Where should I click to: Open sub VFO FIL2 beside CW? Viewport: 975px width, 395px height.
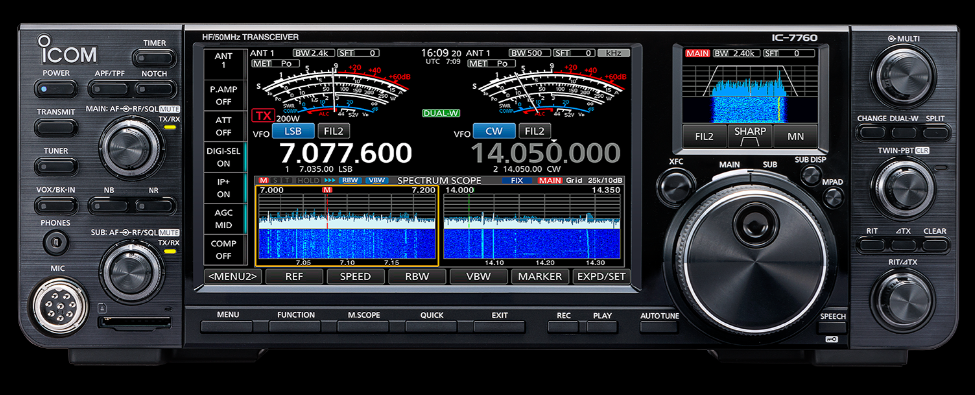[535, 131]
